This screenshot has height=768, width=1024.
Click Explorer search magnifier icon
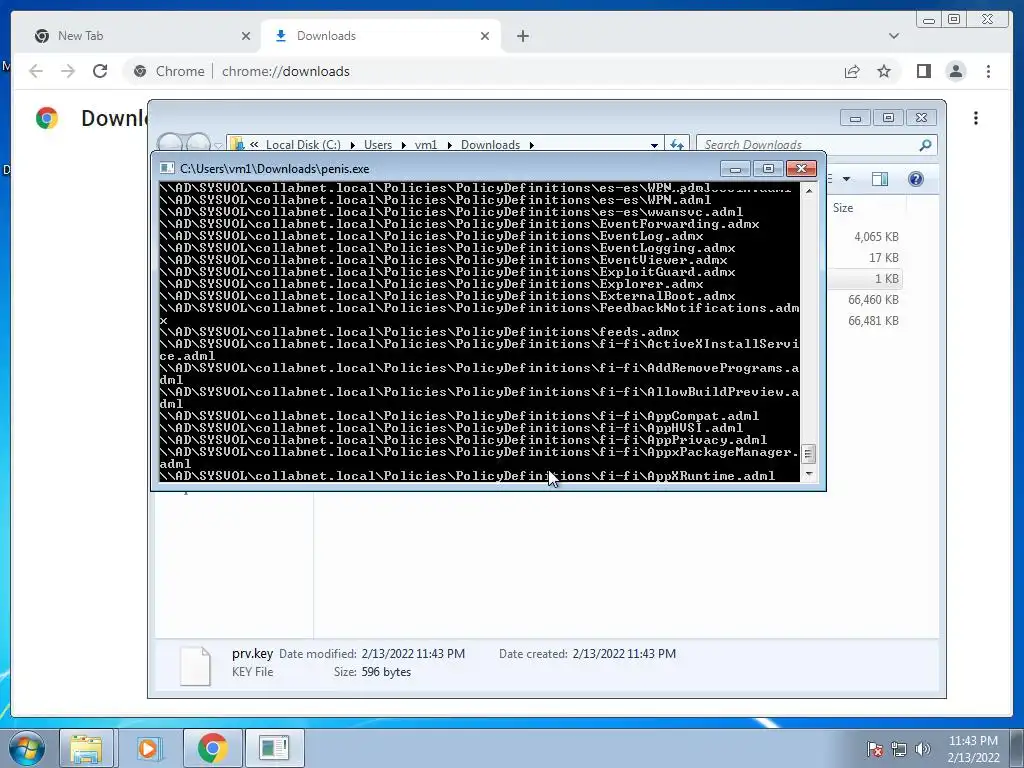(925, 144)
